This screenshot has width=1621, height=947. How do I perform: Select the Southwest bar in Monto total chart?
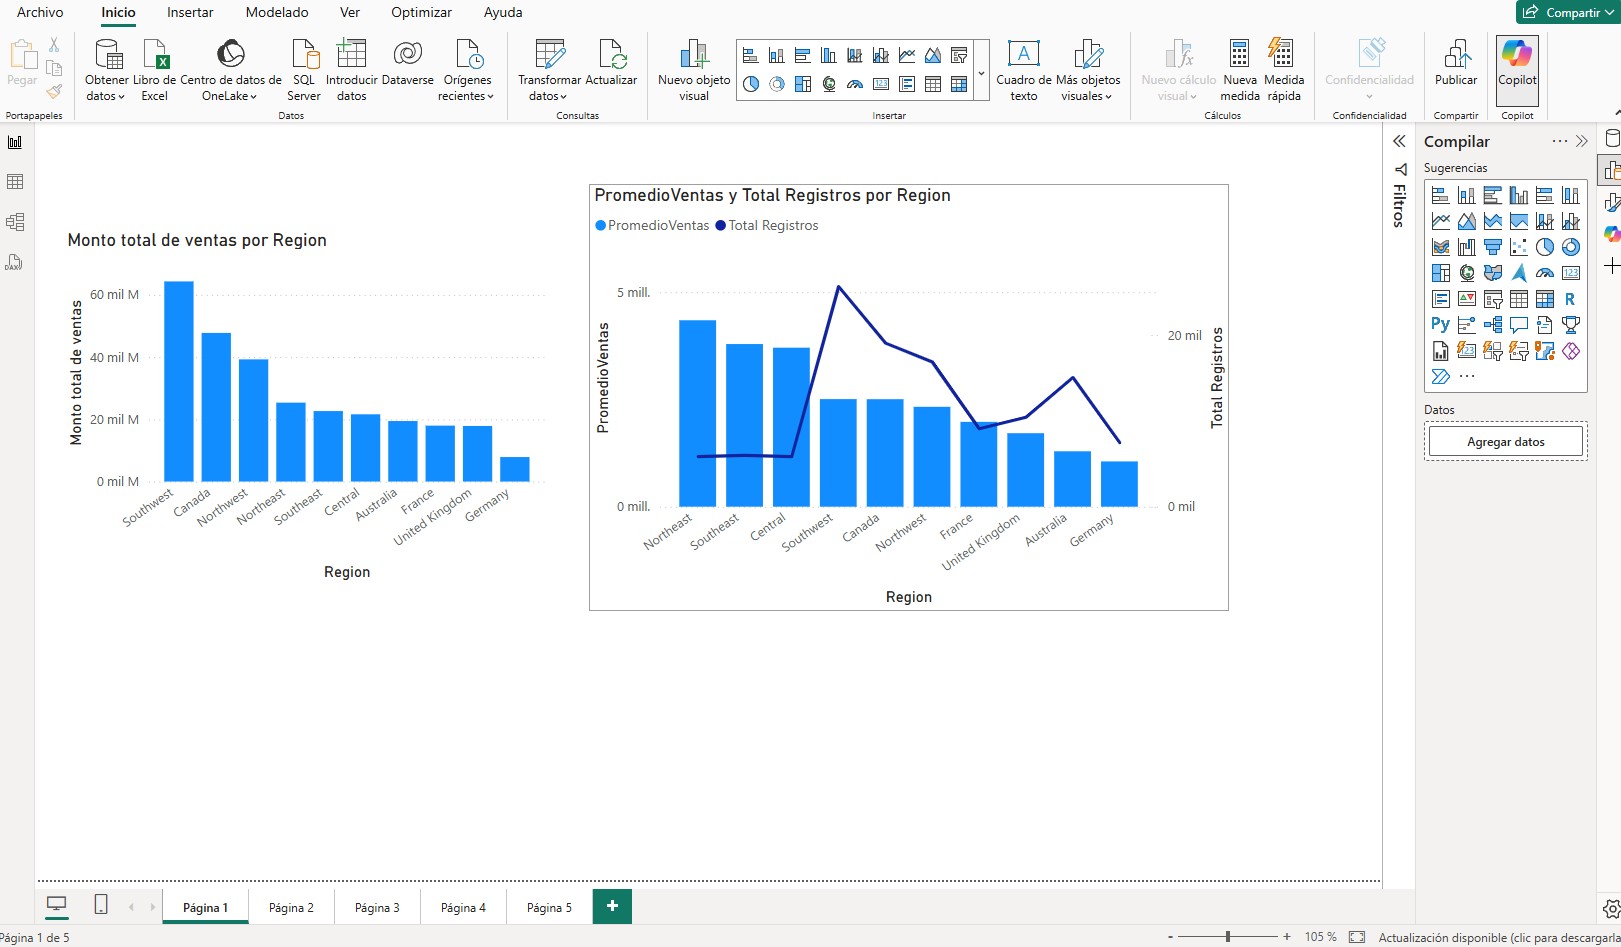coord(179,381)
